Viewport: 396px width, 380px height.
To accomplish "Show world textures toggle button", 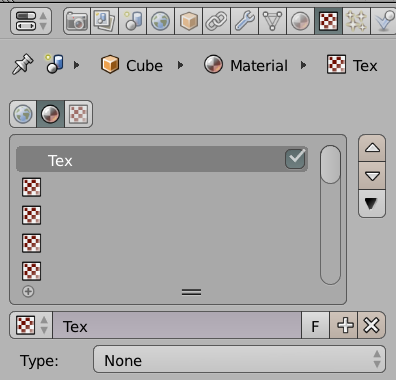I will (23, 114).
